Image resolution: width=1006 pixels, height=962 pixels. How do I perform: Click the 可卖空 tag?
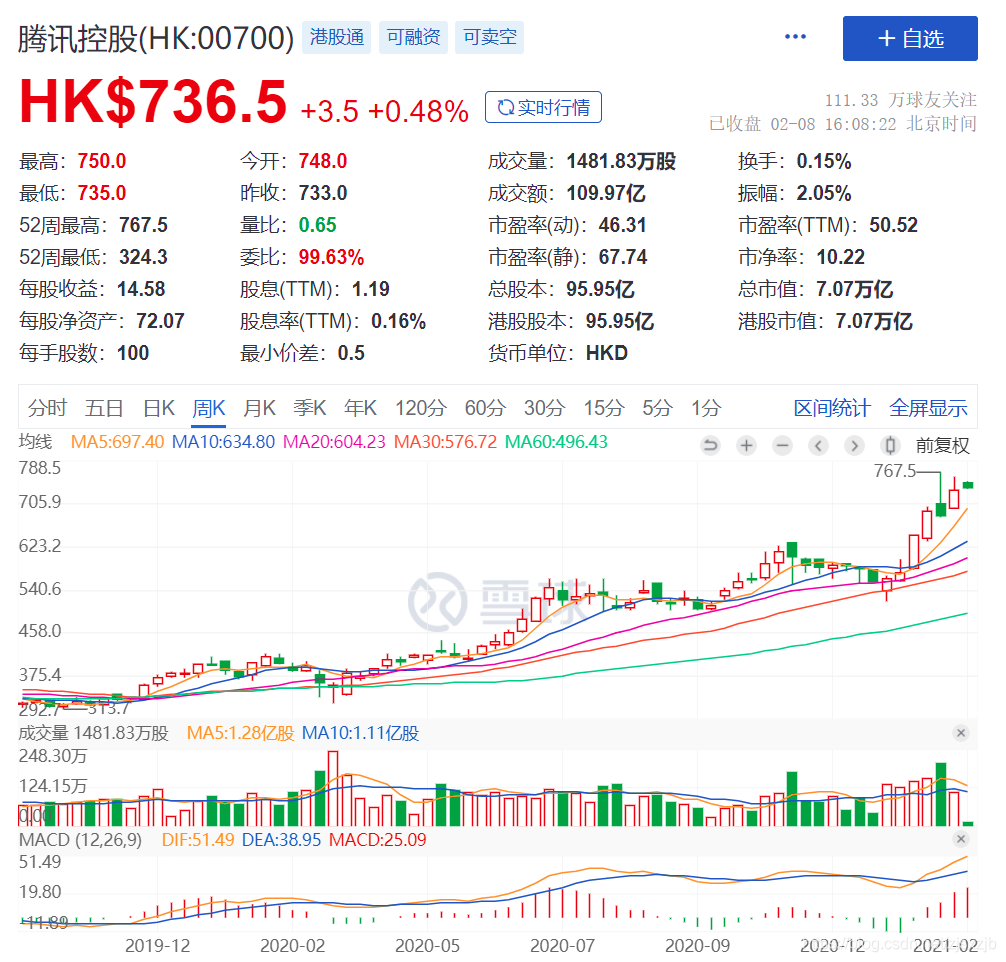point(490,37)
